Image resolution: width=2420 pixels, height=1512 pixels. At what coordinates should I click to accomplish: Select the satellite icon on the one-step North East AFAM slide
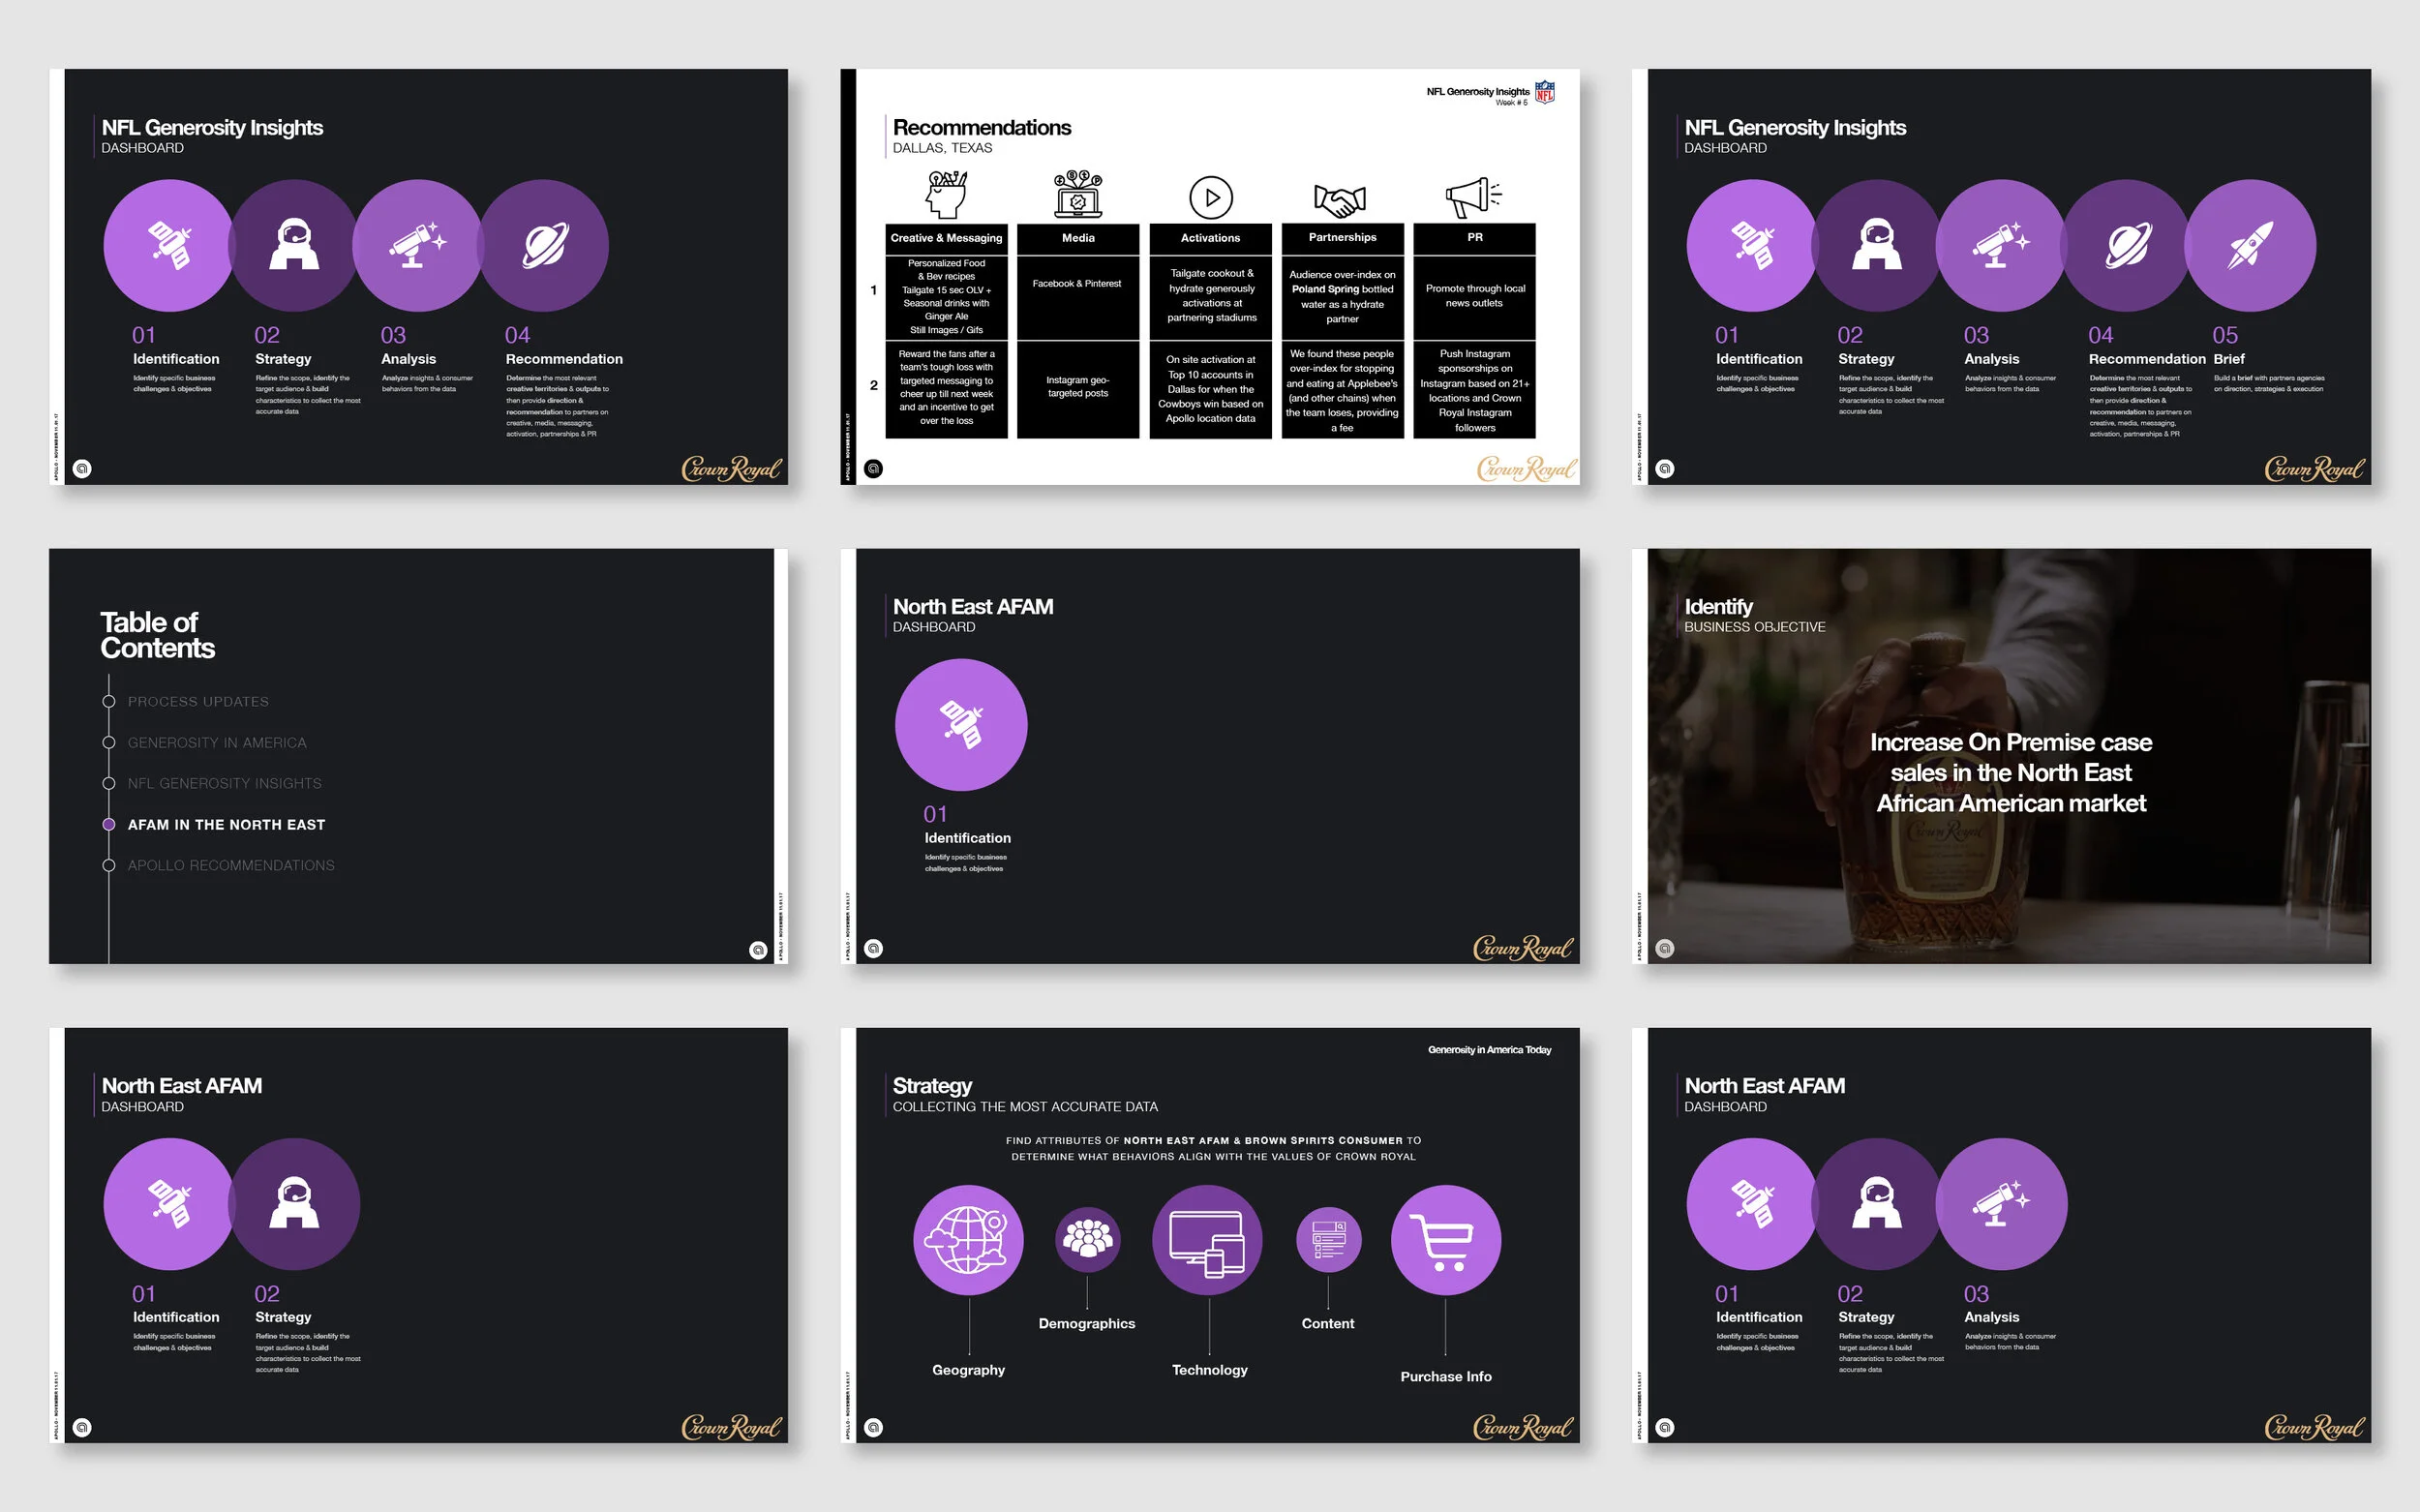tap(961, 725)
